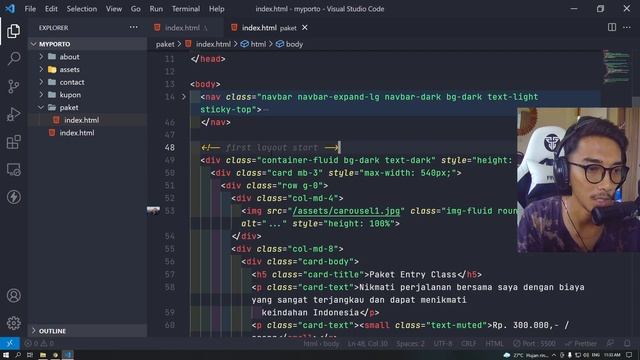Show hidden system tray icons
Viewport: 640px width, 360px height.
554,355
